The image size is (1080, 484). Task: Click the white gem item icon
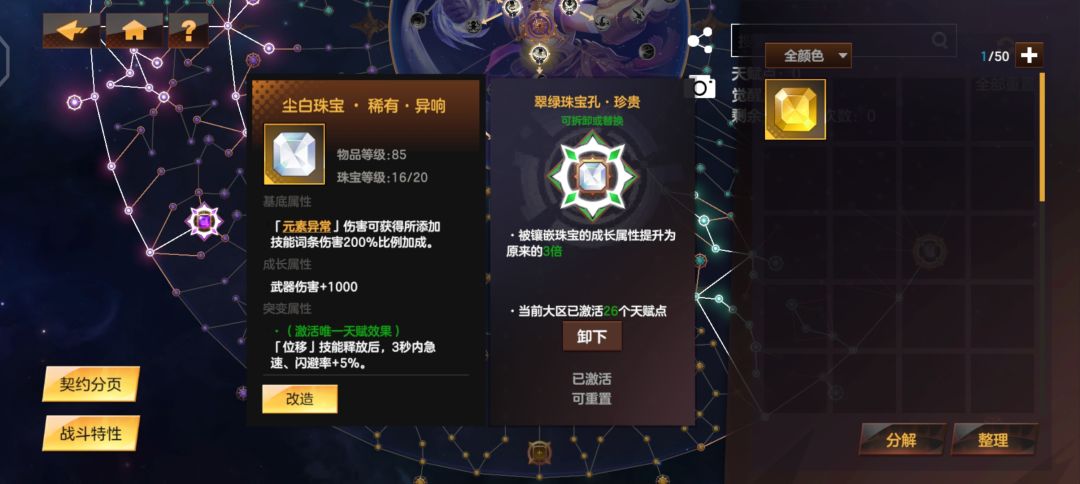point(294,154)
